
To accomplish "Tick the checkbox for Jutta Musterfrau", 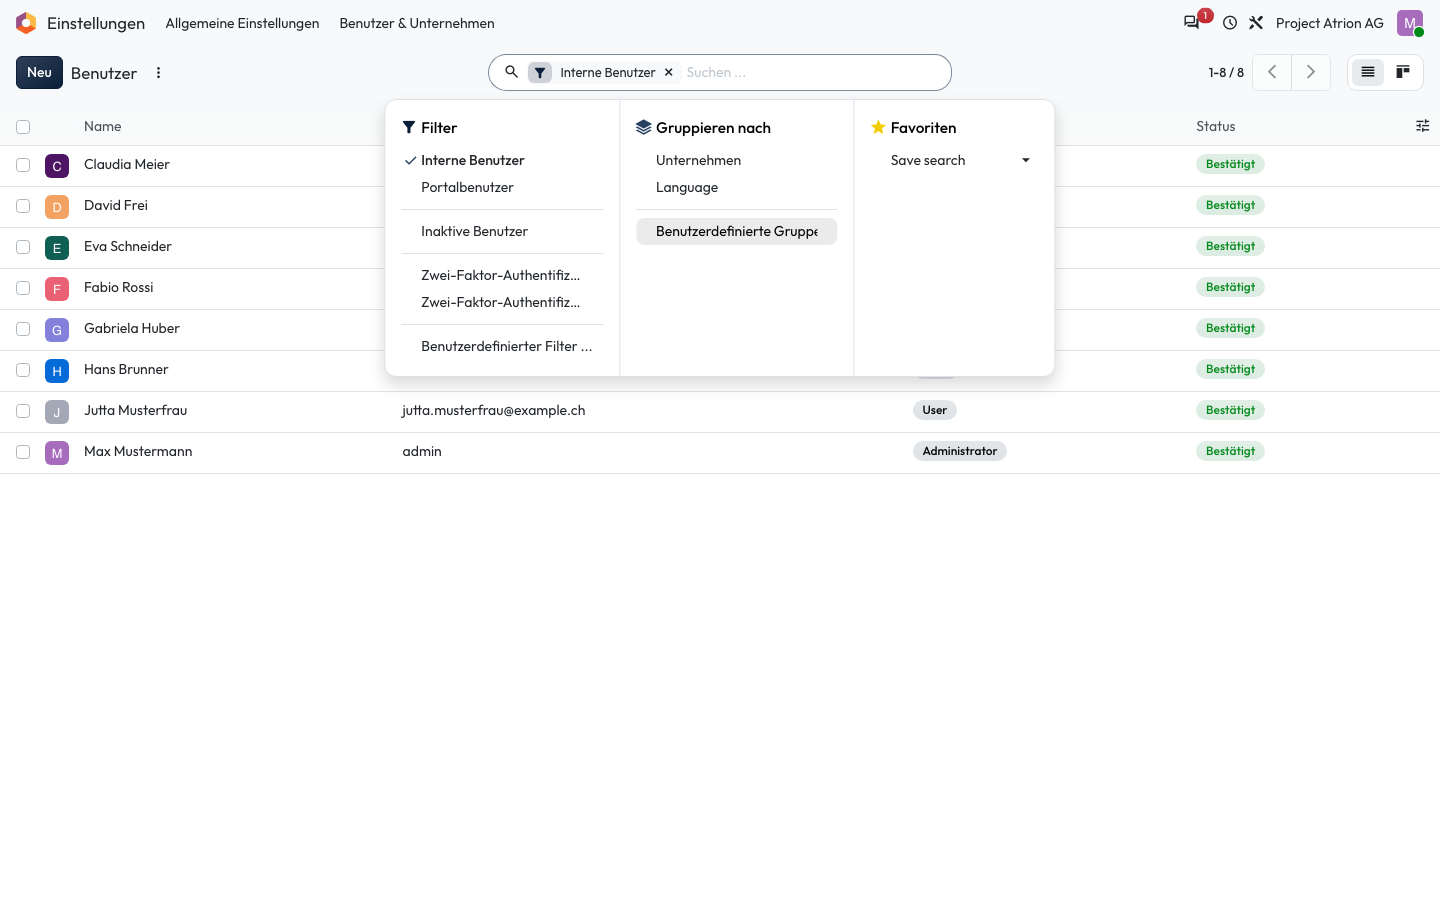I will [x=23, y=411].
